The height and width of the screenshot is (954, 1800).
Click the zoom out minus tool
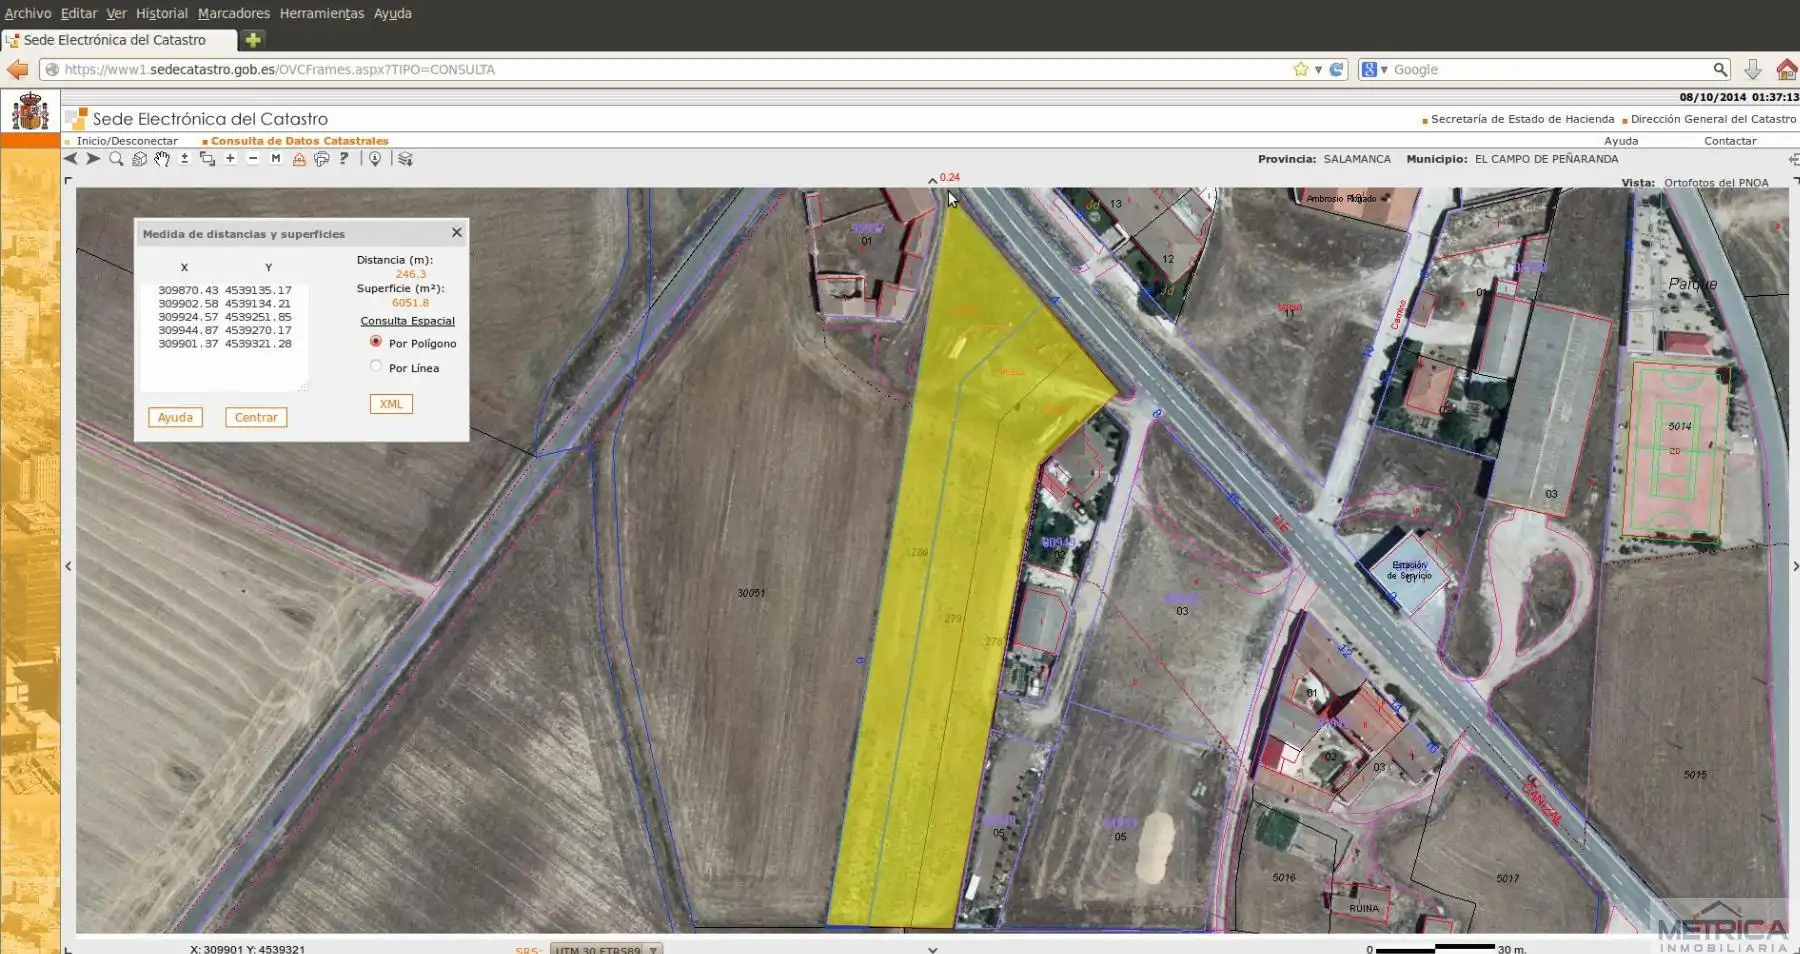click(x=253, y=158)
